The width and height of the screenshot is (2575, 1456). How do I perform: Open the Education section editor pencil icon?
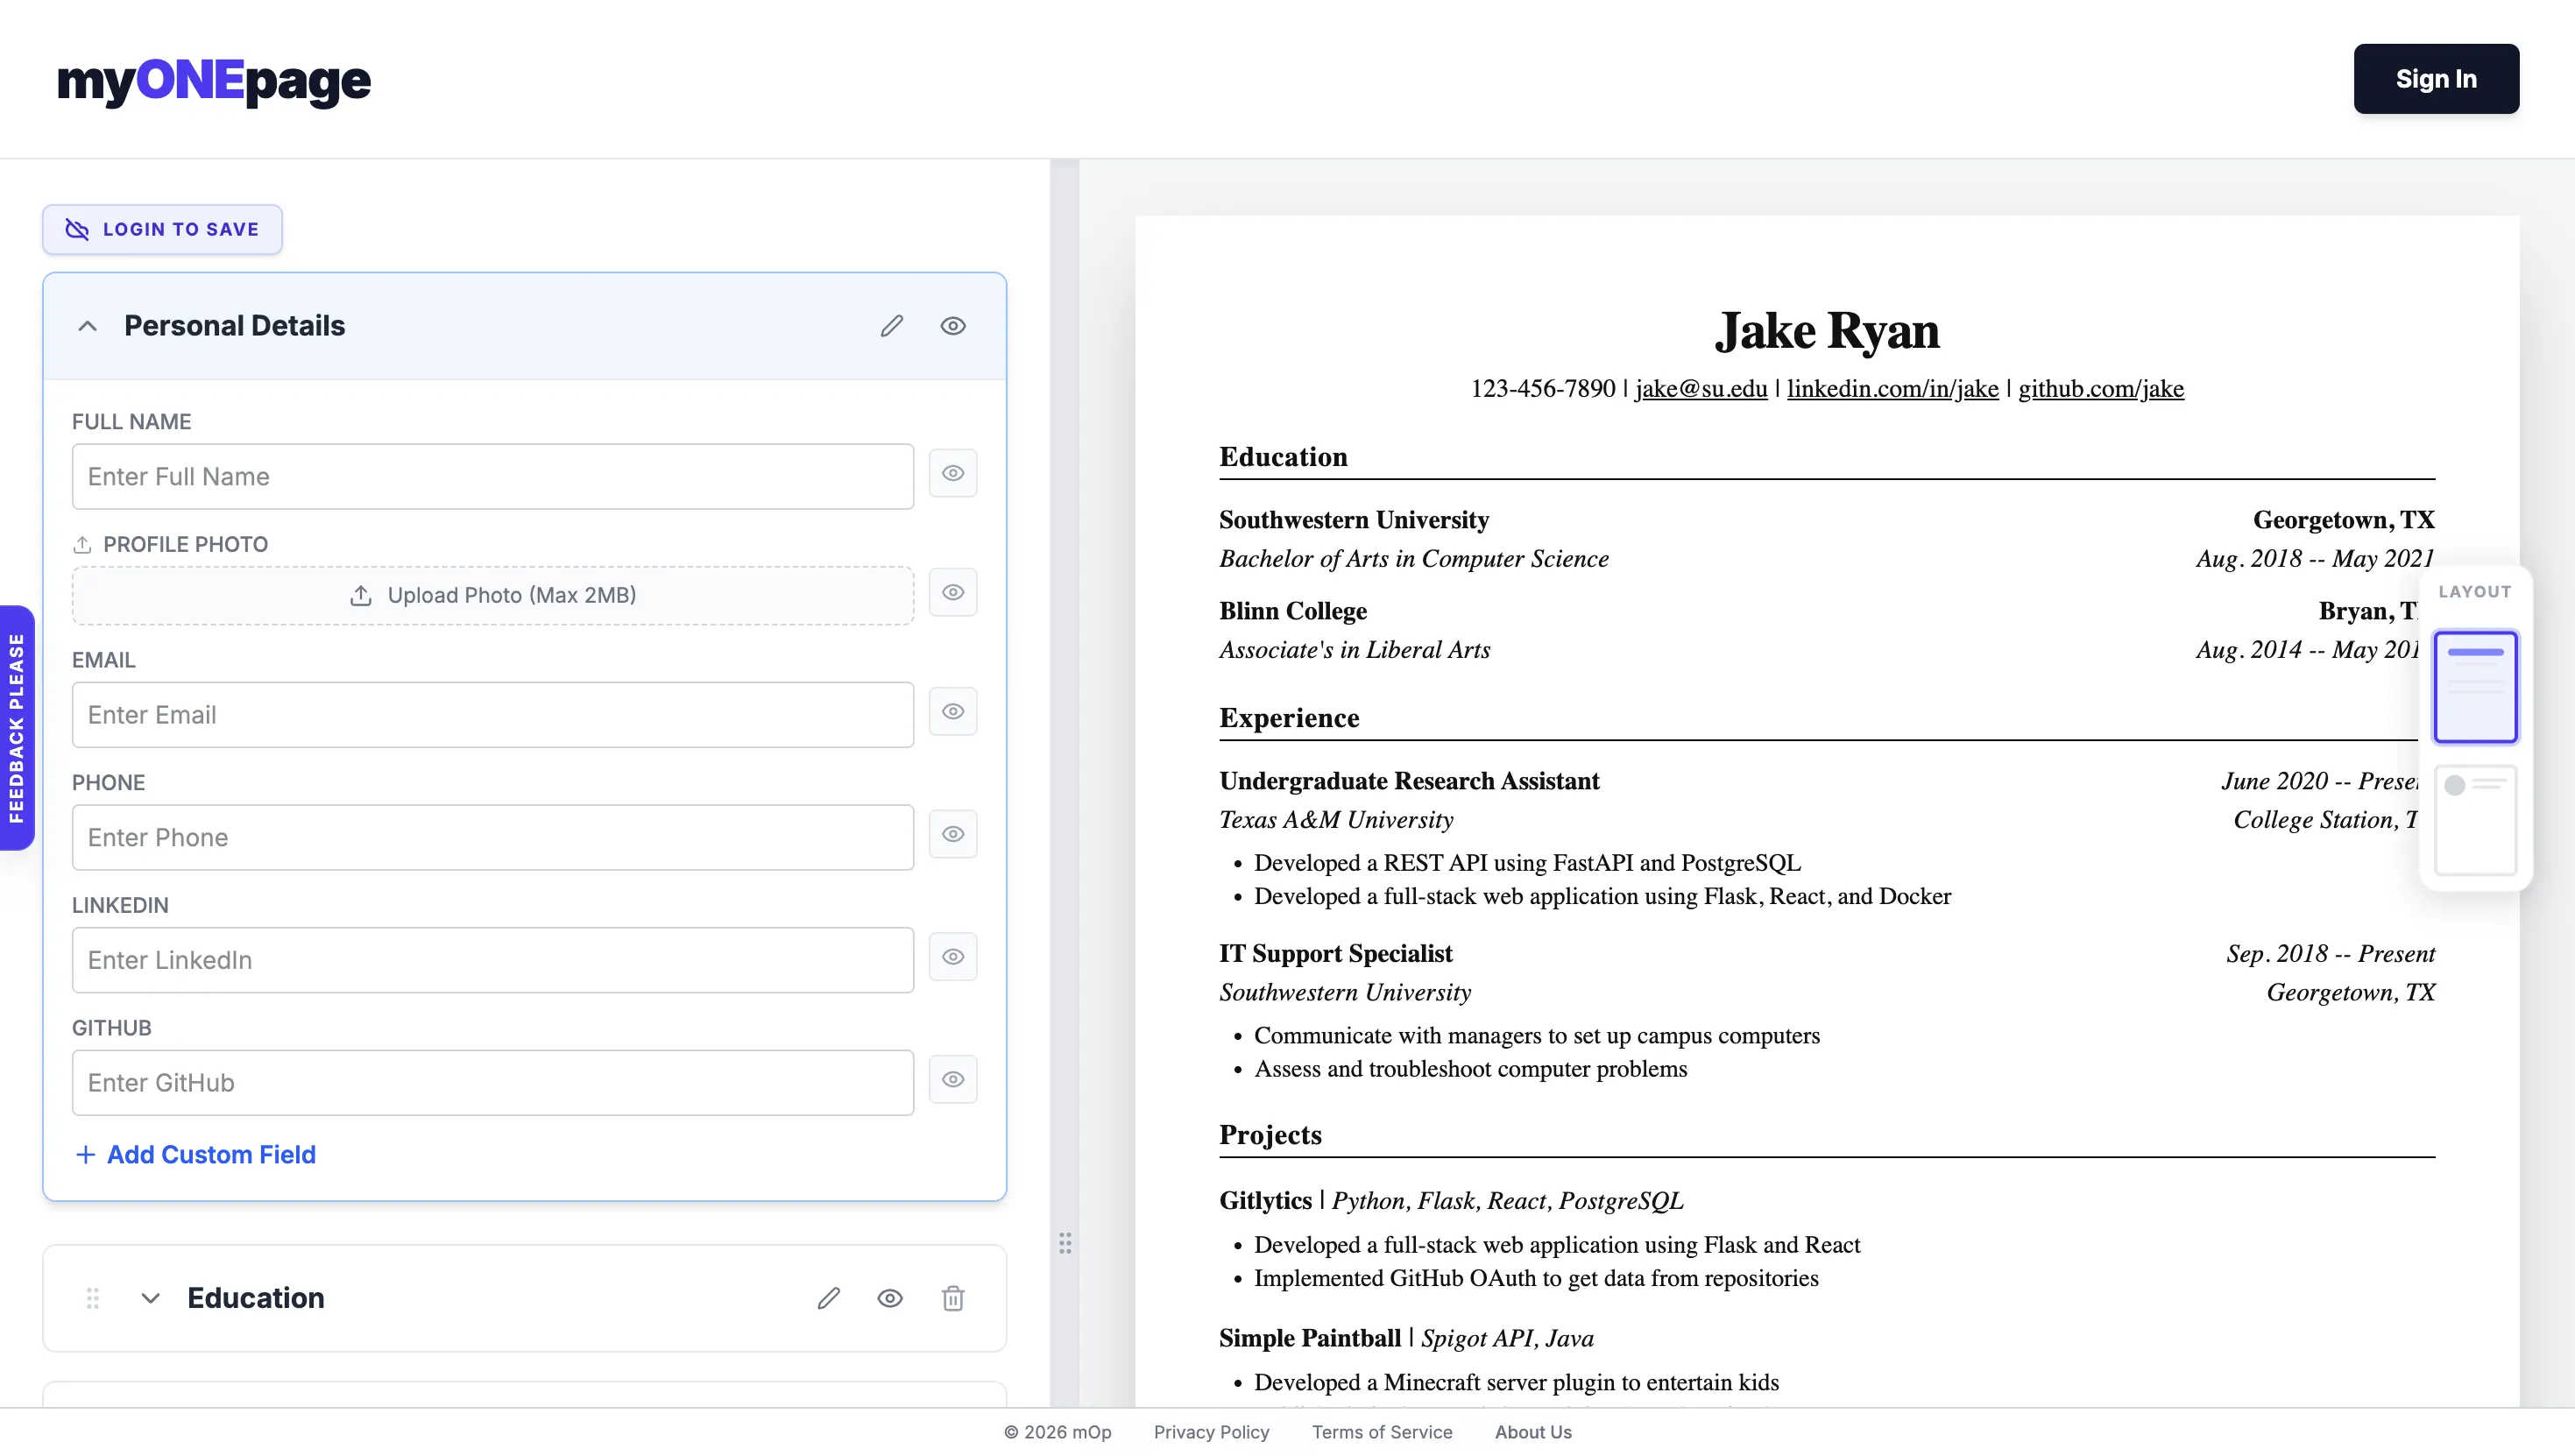click(828, 1298)
